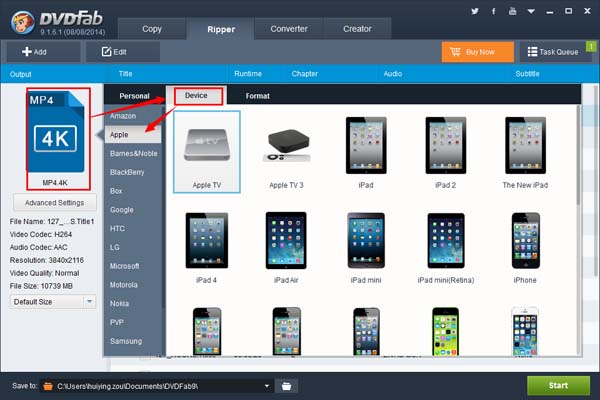
Task: Click the DVDFab mascot logo
Action: click(23, 22)
